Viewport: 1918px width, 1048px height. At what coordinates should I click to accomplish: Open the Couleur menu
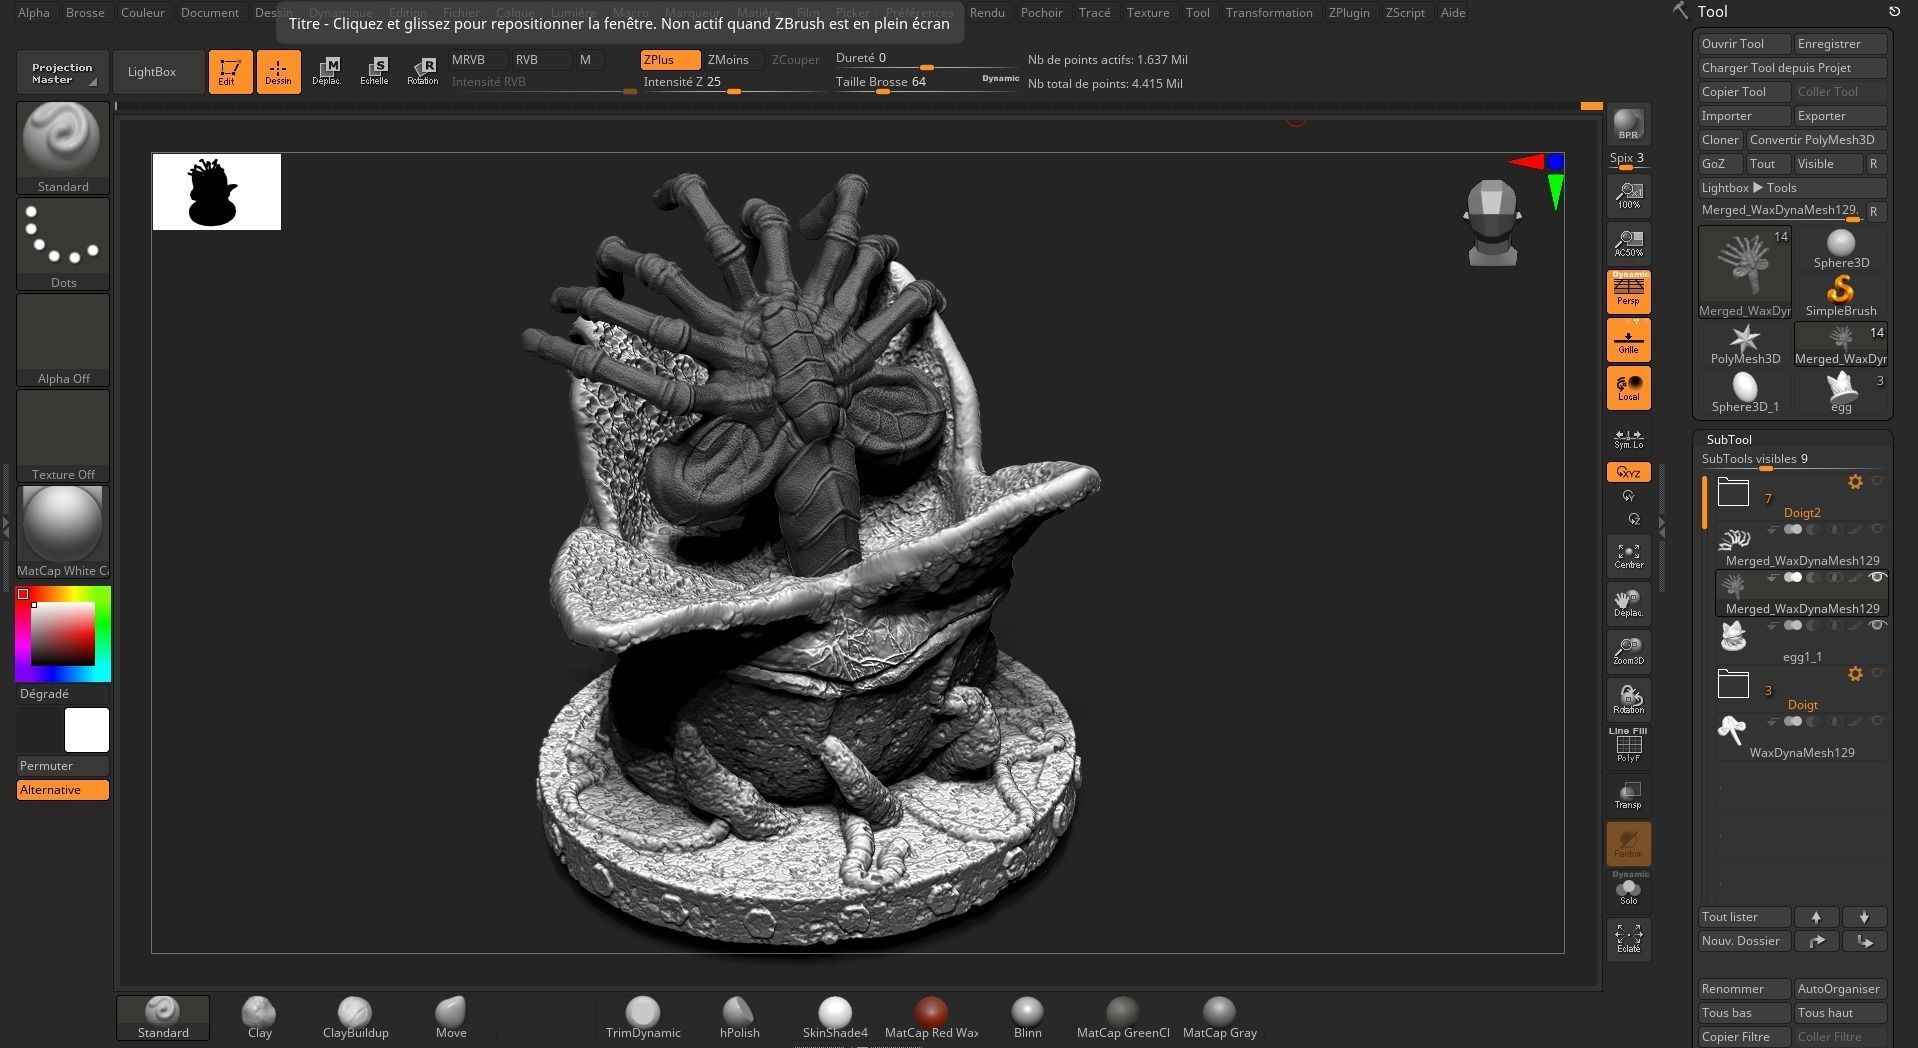tap(143, 12)
